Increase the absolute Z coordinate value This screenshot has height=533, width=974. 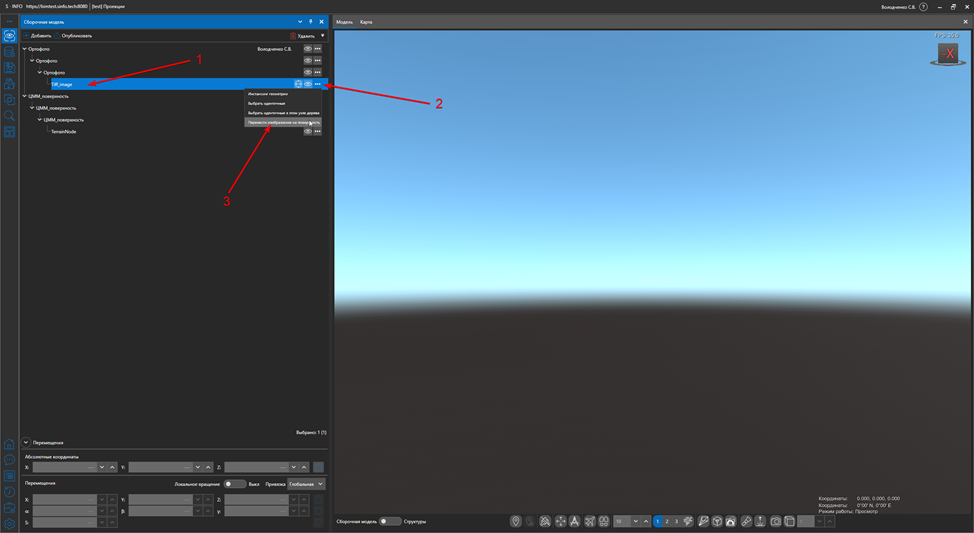coord(304,467)
